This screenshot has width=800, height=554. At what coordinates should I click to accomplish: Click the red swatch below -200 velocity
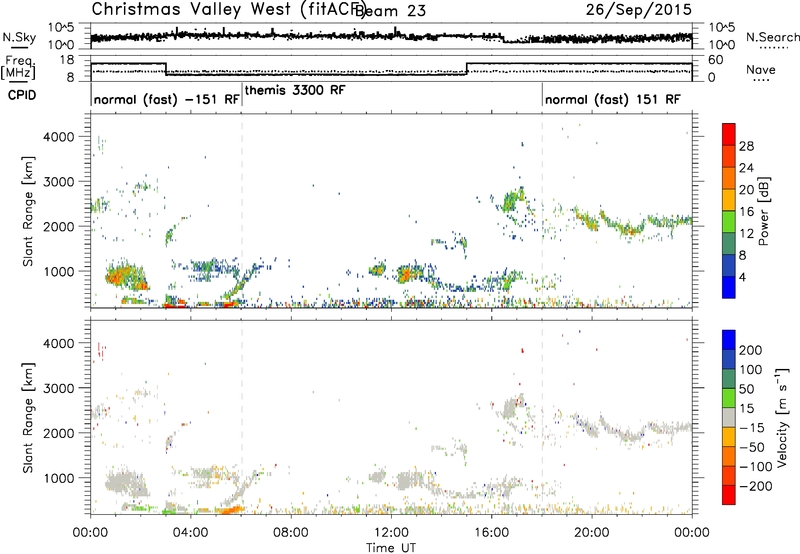tap(729, 495)
